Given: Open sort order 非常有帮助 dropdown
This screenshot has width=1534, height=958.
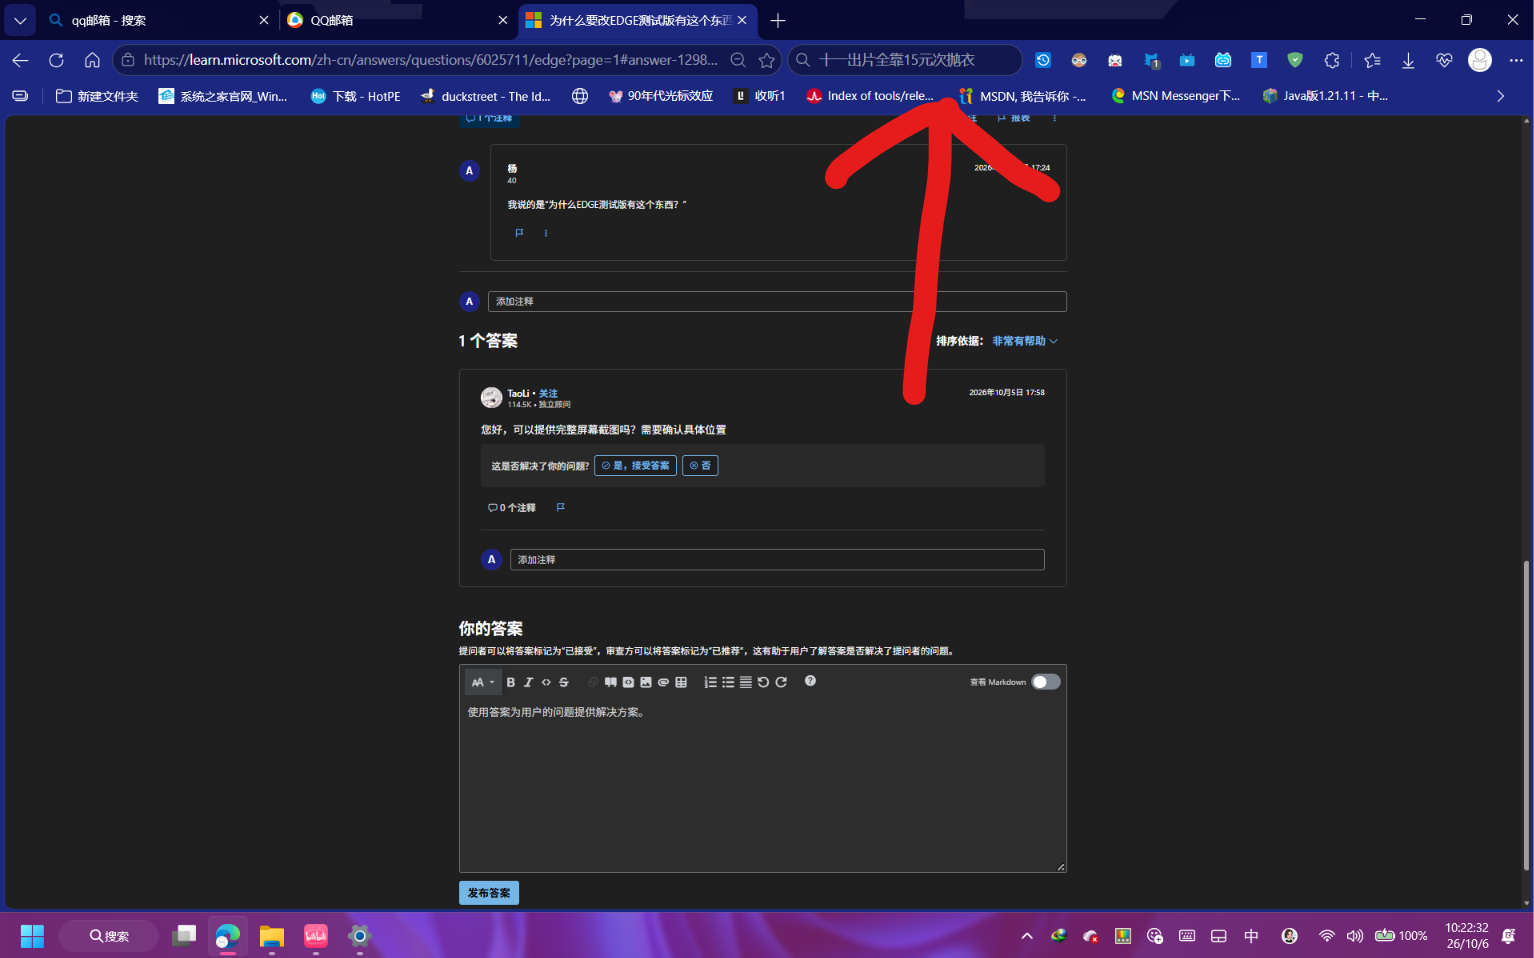Looking at the screenshot, I should [1025, 341].
